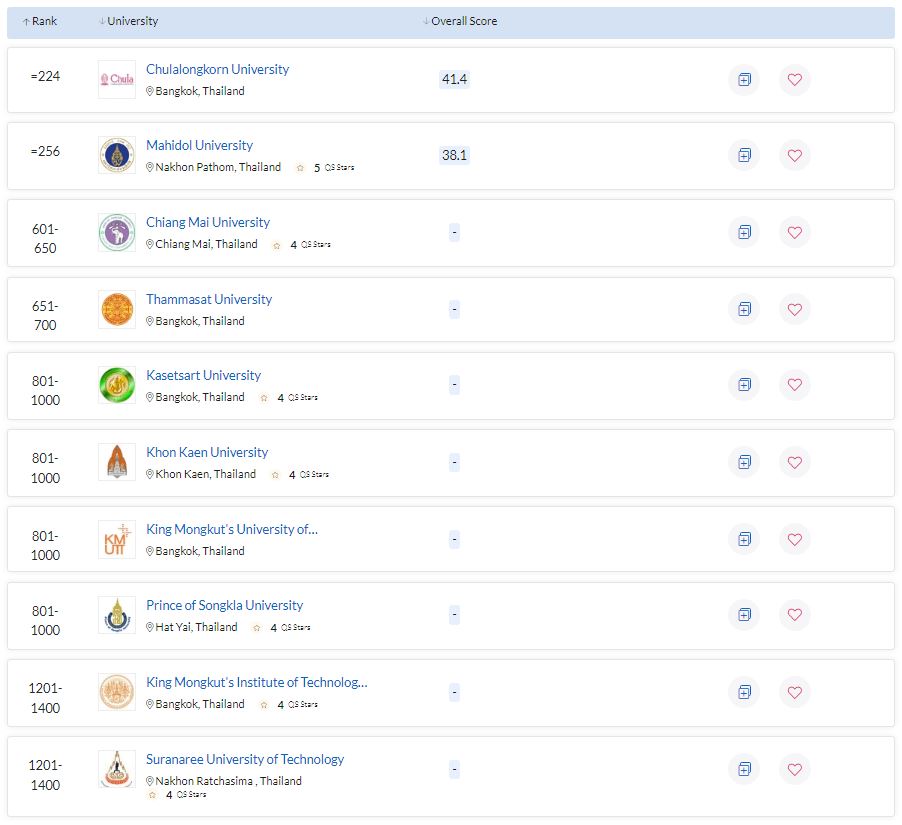This screenshot has width=902, height=825.
Task: Open King Mongkut's Institute of Technolog... link
Action: pyautogui.click(x=257, y=682)
